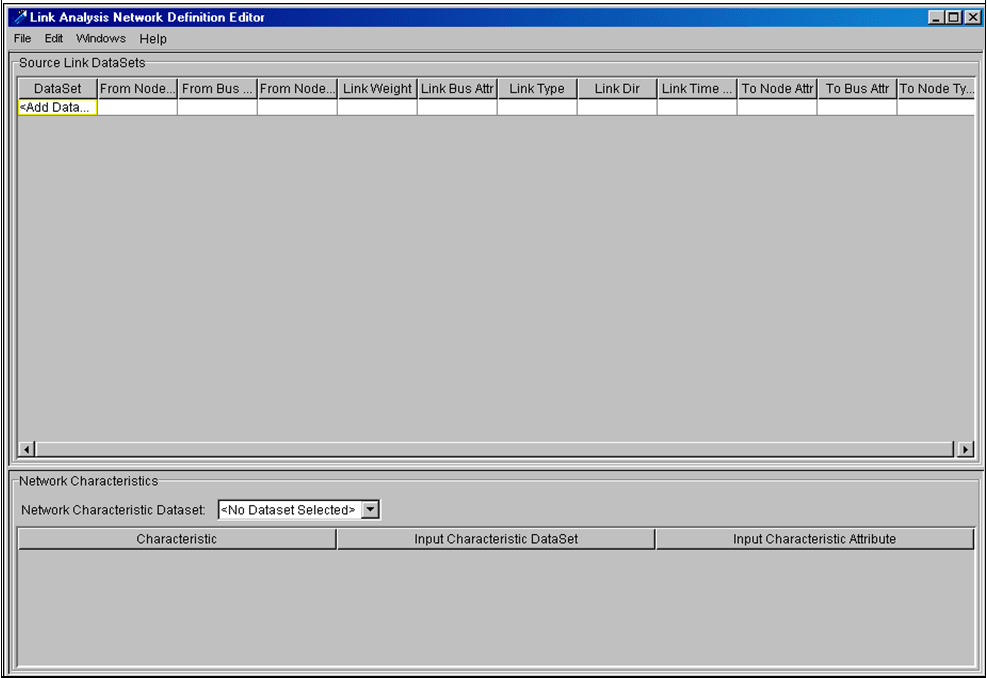The image size is (987, 678).
Task: Click the To Node Attr column header
Action: click(x=777, y=88)
